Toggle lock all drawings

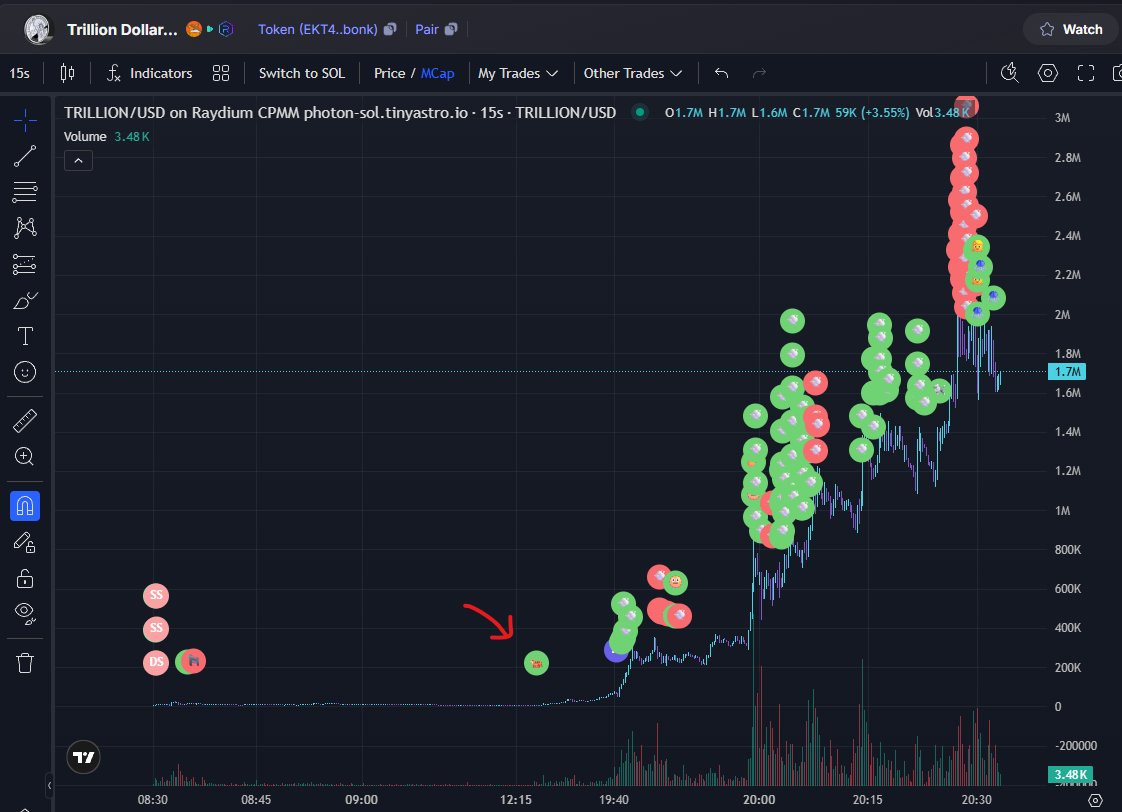click(x=25, y=578)
